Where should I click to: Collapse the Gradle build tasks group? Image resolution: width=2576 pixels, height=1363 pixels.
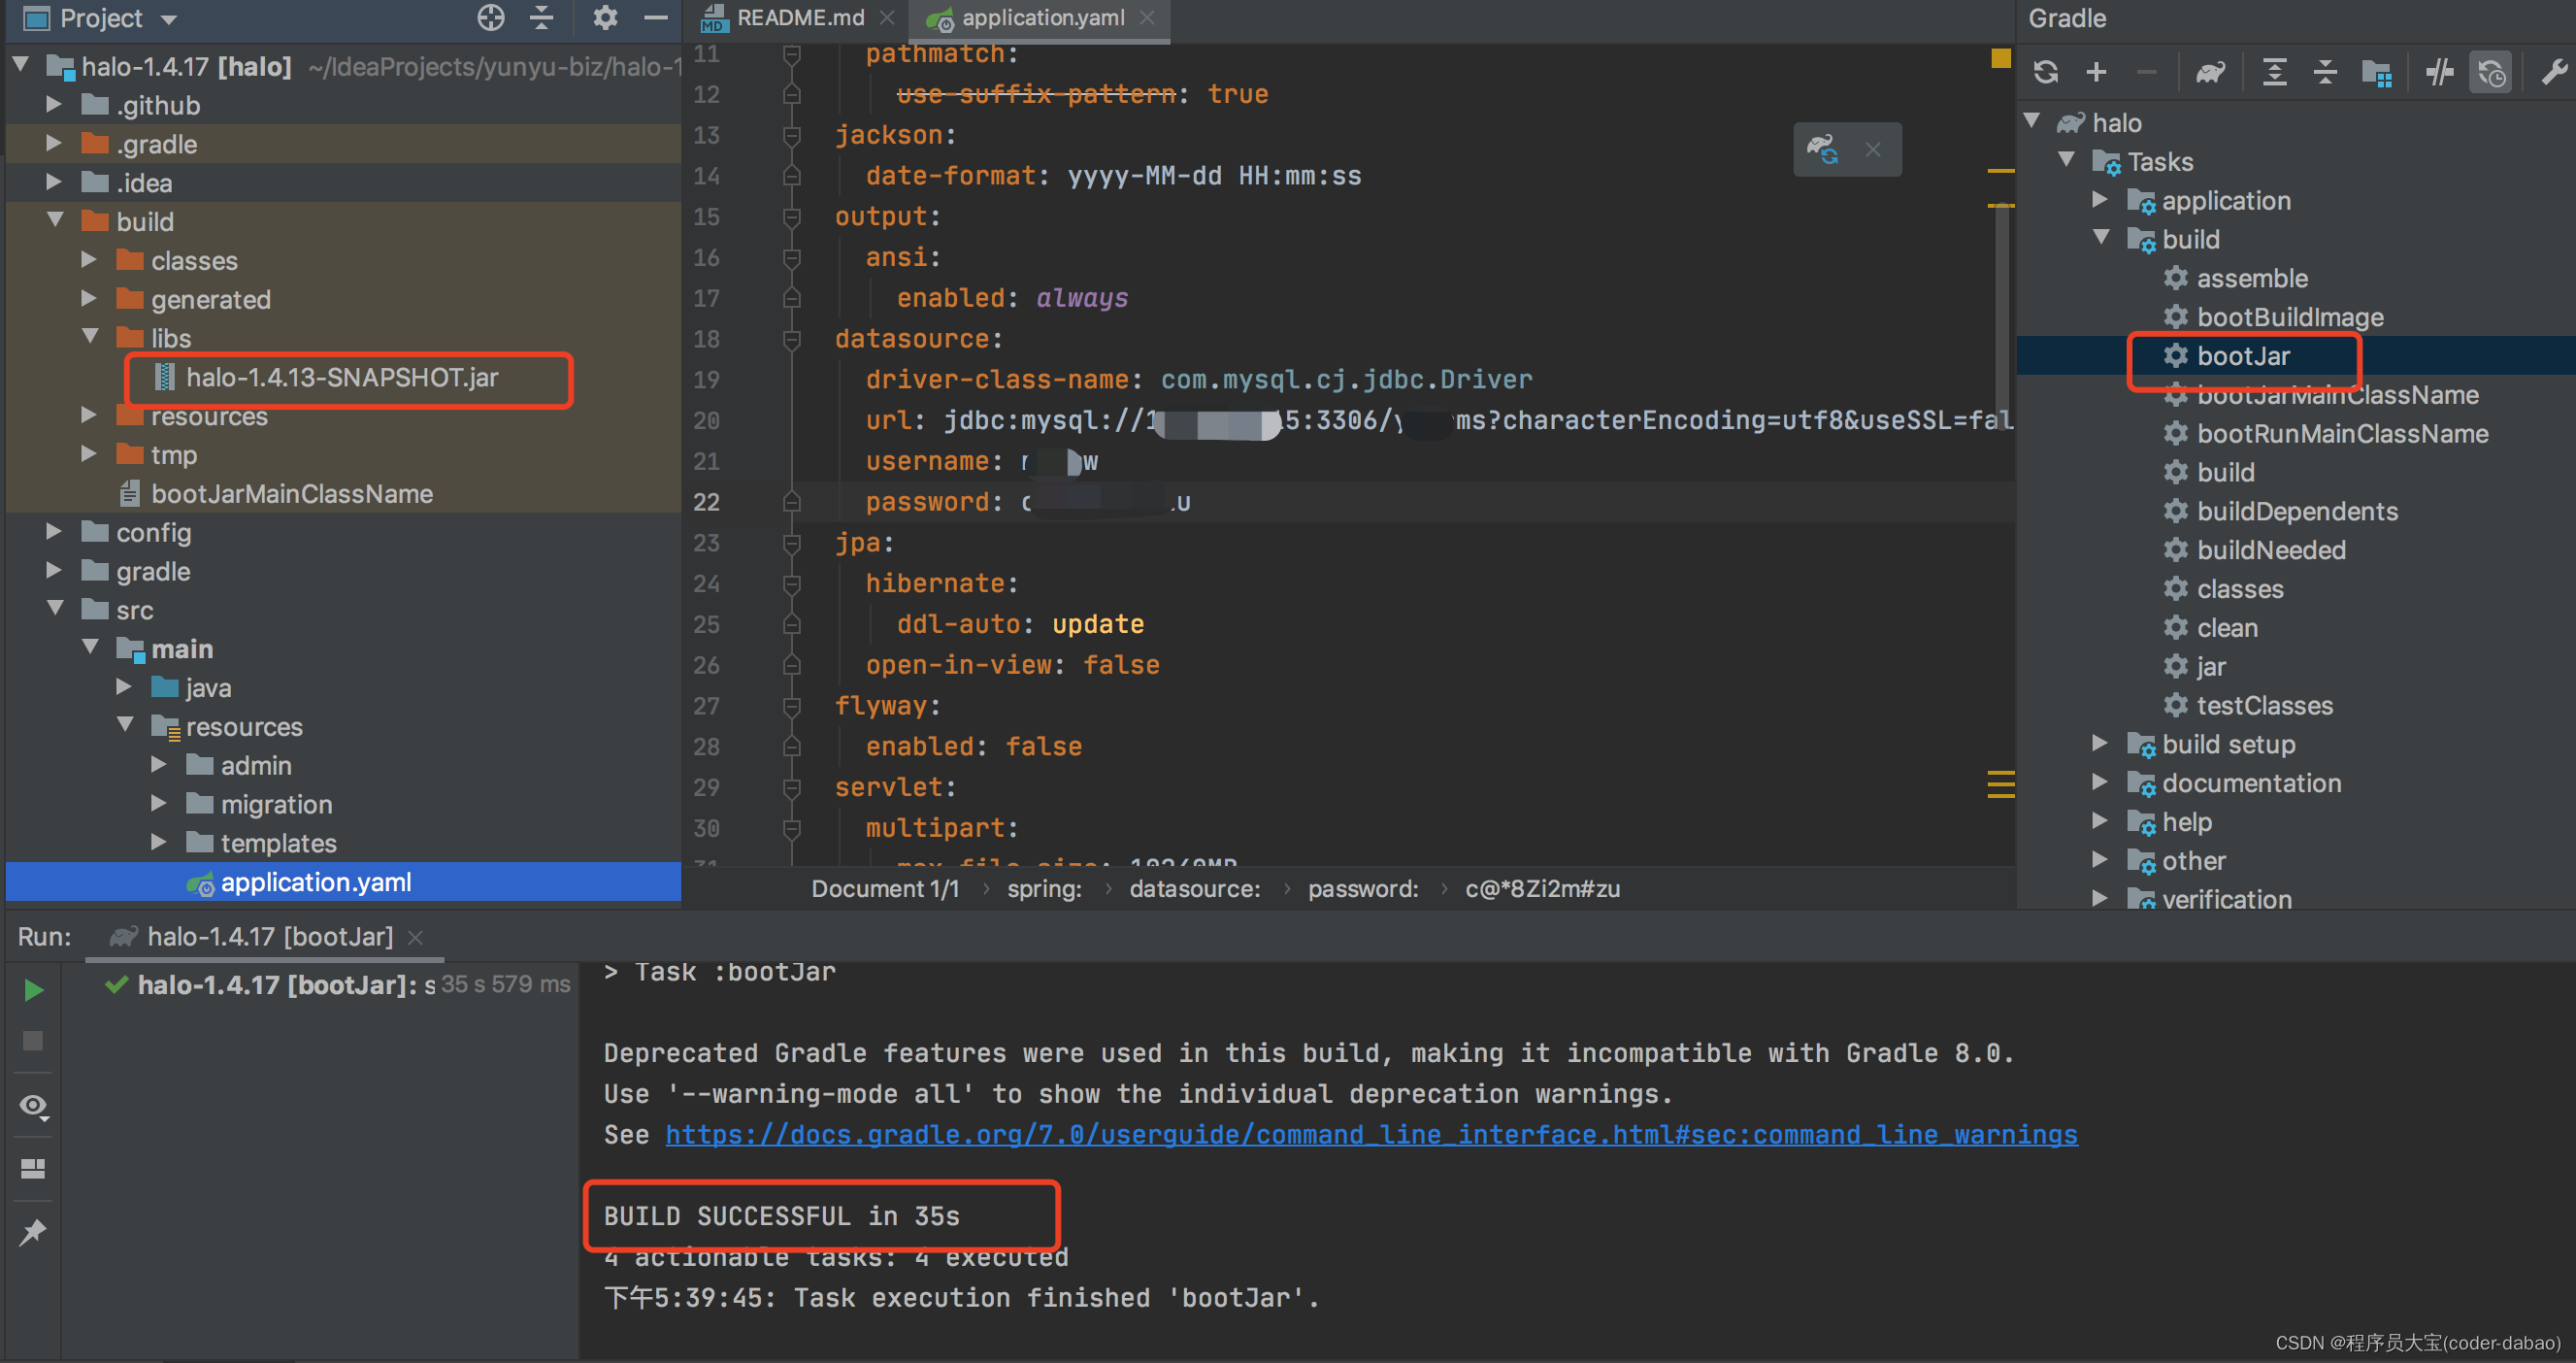(x=2101, y=239)
